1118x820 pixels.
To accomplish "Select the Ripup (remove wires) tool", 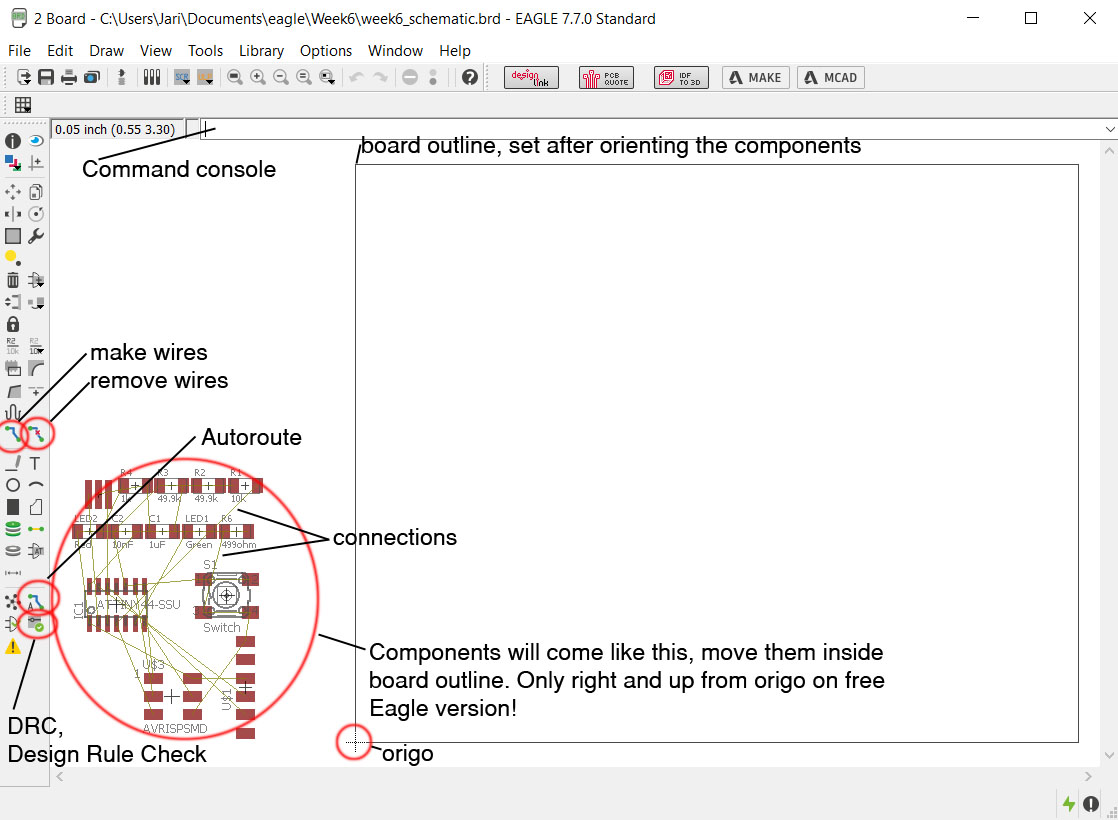I will tap(36, 433).
